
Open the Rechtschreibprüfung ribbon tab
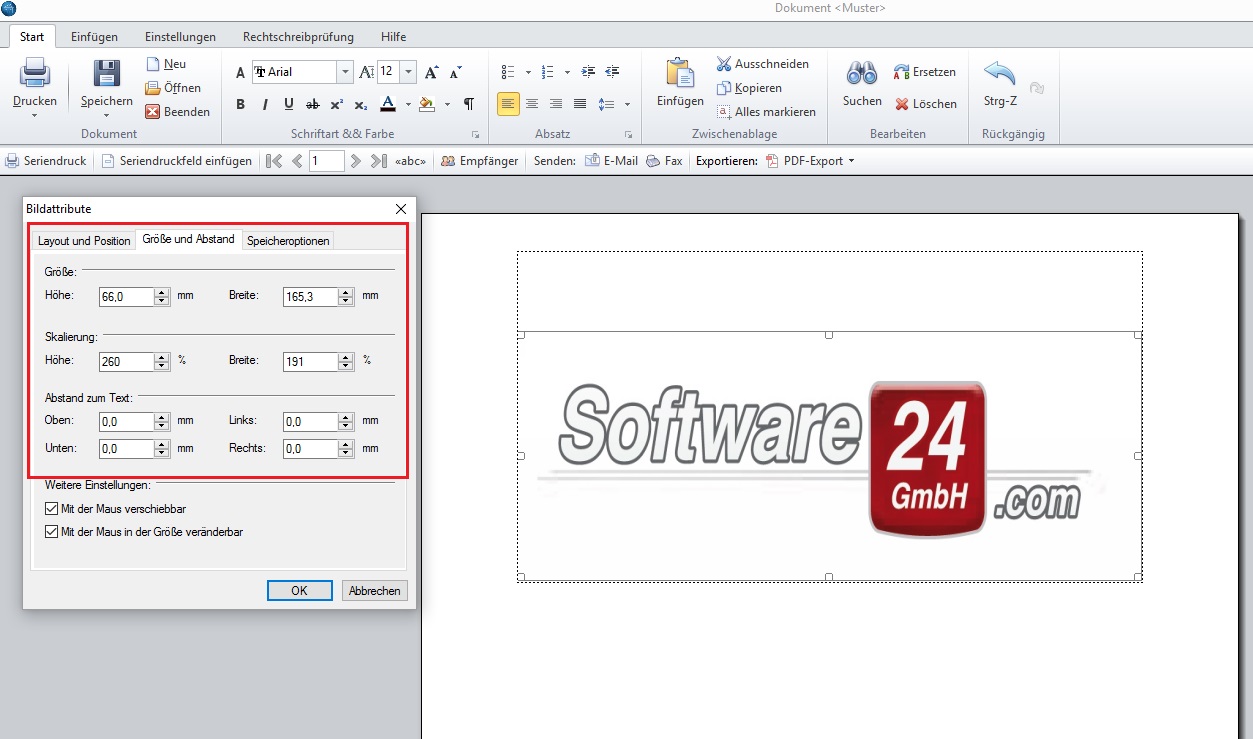point(298,37)
